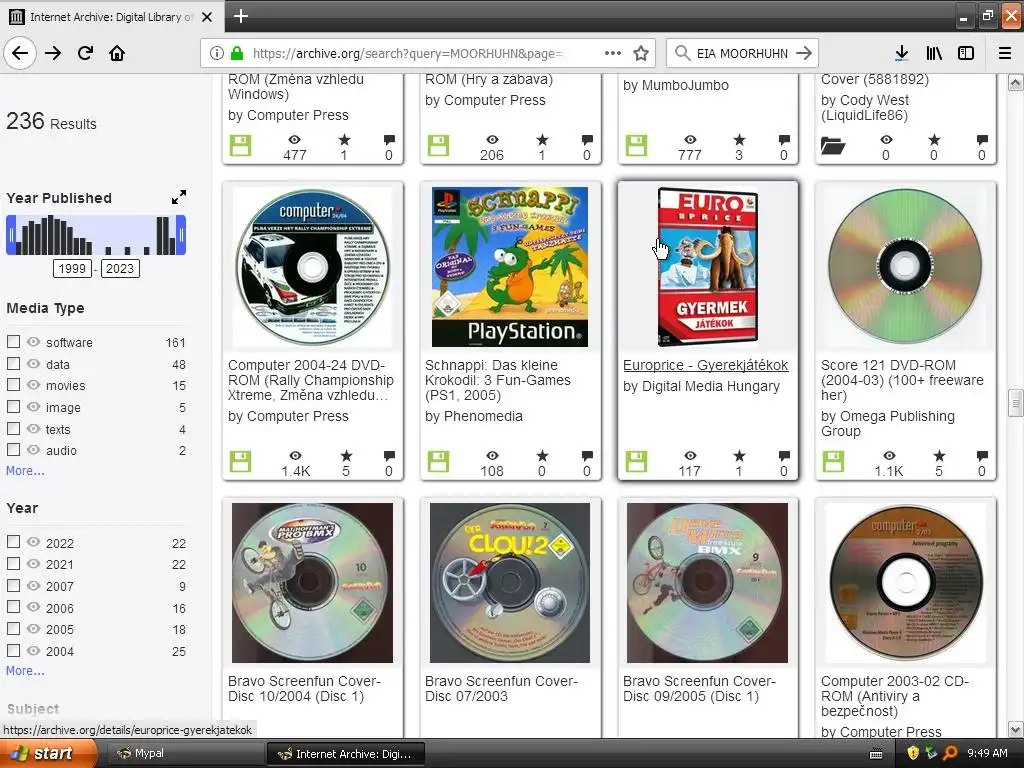Go back to the previous page
The image size is (1024, 768).
(20, 54)
